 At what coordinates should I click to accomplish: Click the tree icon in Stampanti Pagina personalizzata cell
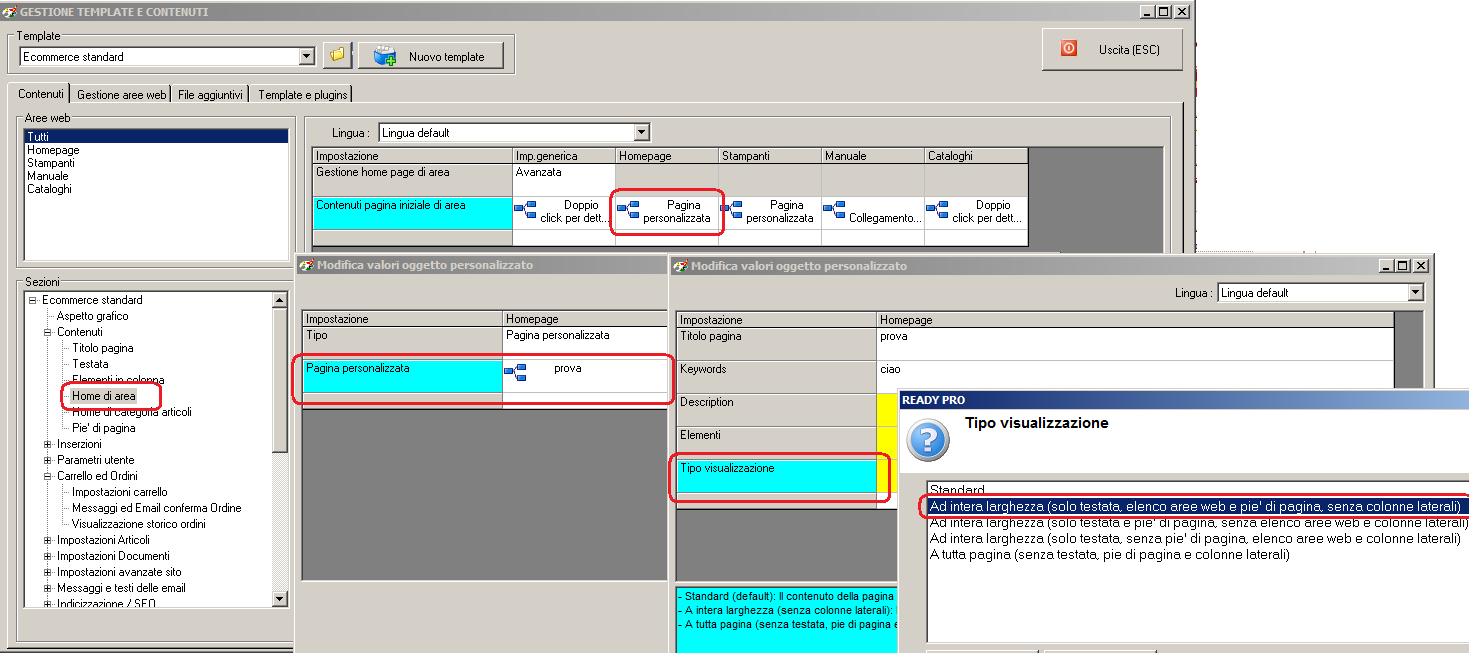click(x=731, y=210)
